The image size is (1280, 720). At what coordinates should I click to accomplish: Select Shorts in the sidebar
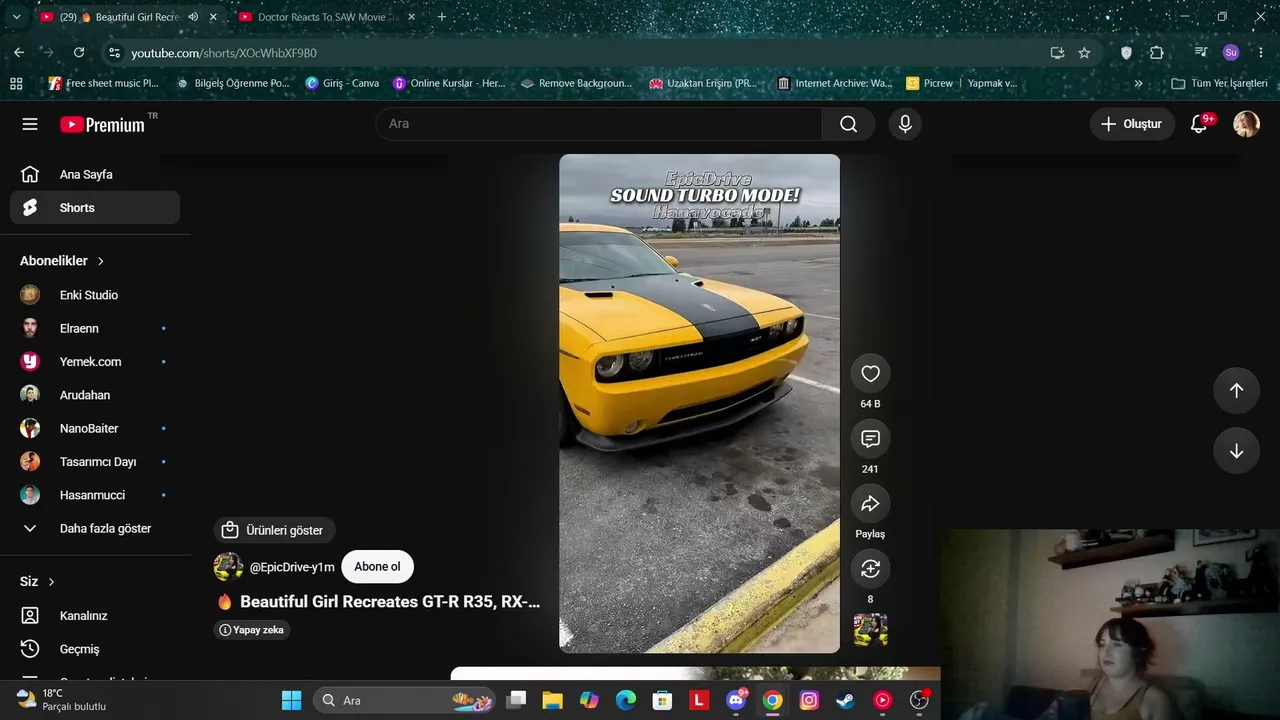pyautogui.click(x=95, y=208)
